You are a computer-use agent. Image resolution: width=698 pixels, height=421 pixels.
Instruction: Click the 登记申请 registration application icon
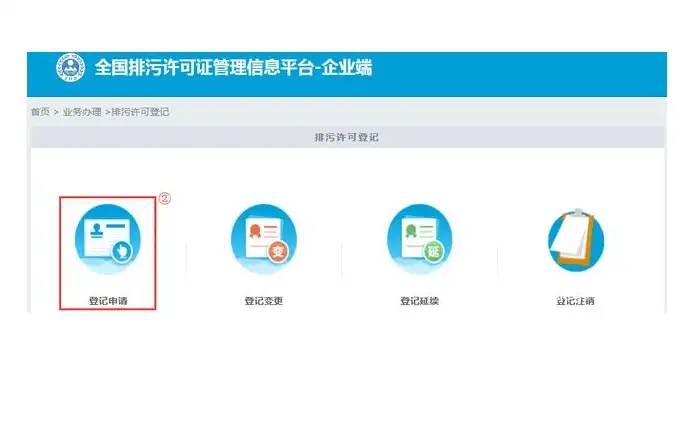tap(108, 239)
